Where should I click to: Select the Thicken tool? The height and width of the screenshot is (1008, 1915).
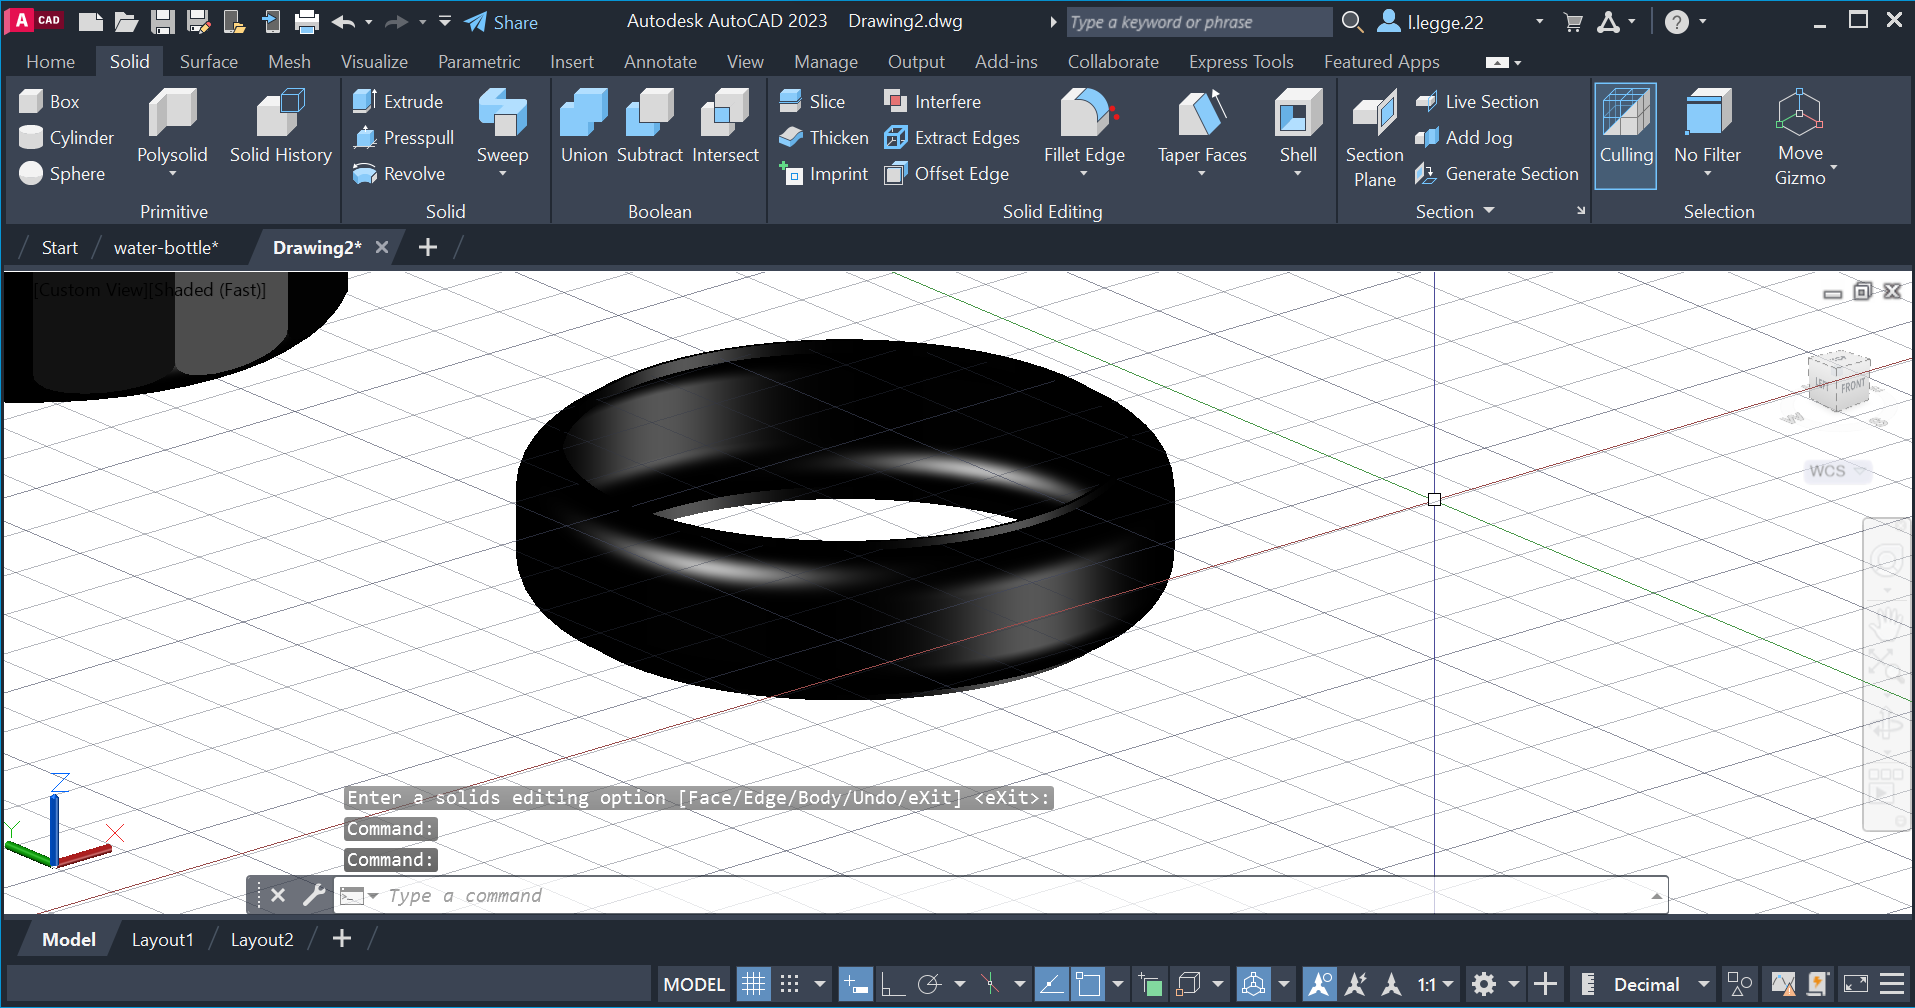tap(824, 137)
